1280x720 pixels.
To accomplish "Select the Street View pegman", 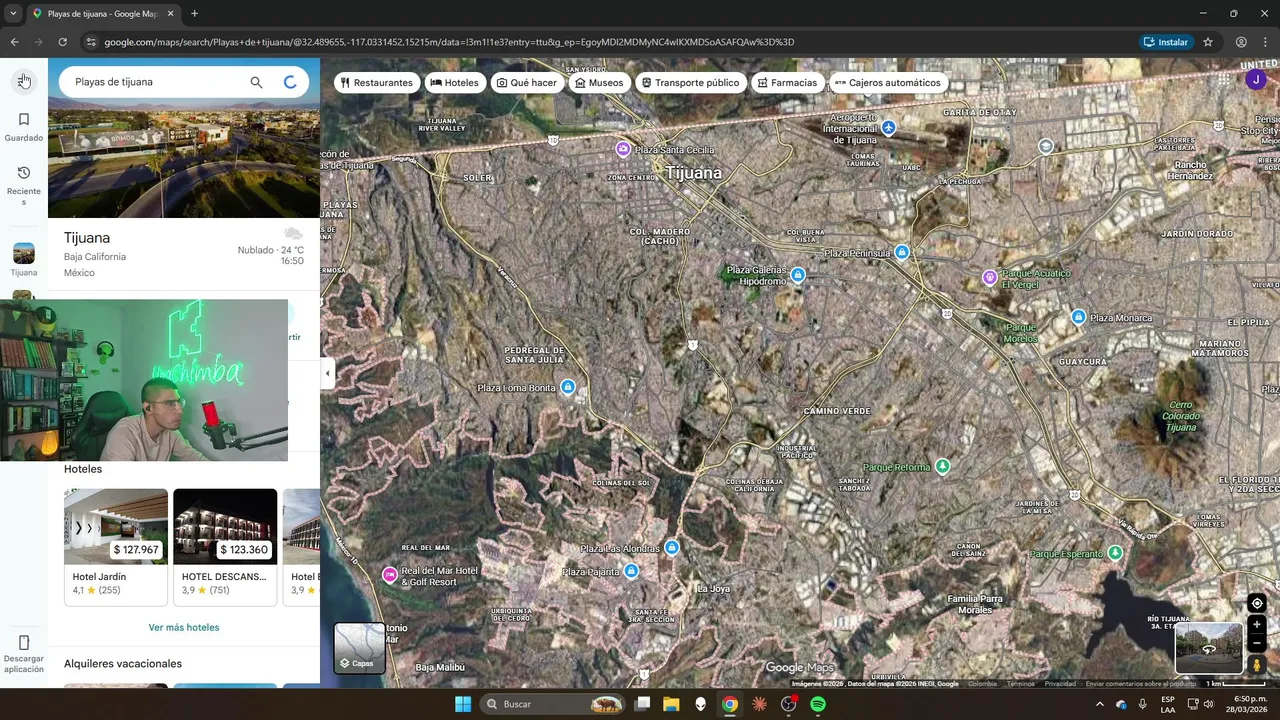I will click(1257, 665).
